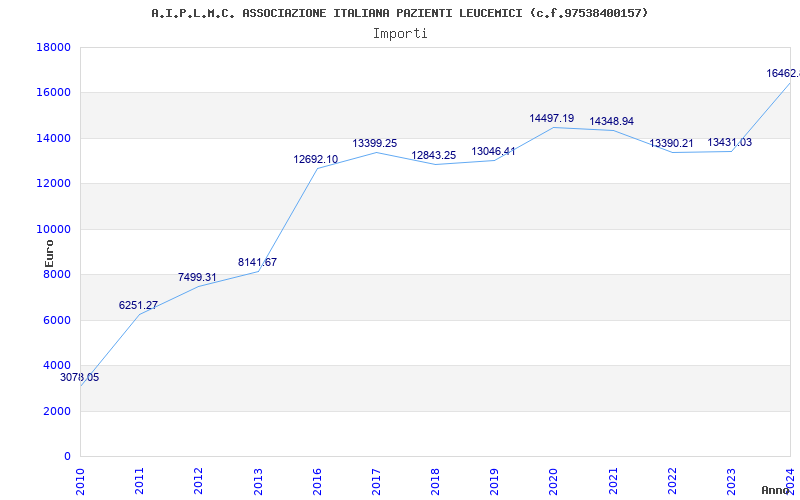
Task: Select the 6251.27 data label
Action: coord(138,305)
